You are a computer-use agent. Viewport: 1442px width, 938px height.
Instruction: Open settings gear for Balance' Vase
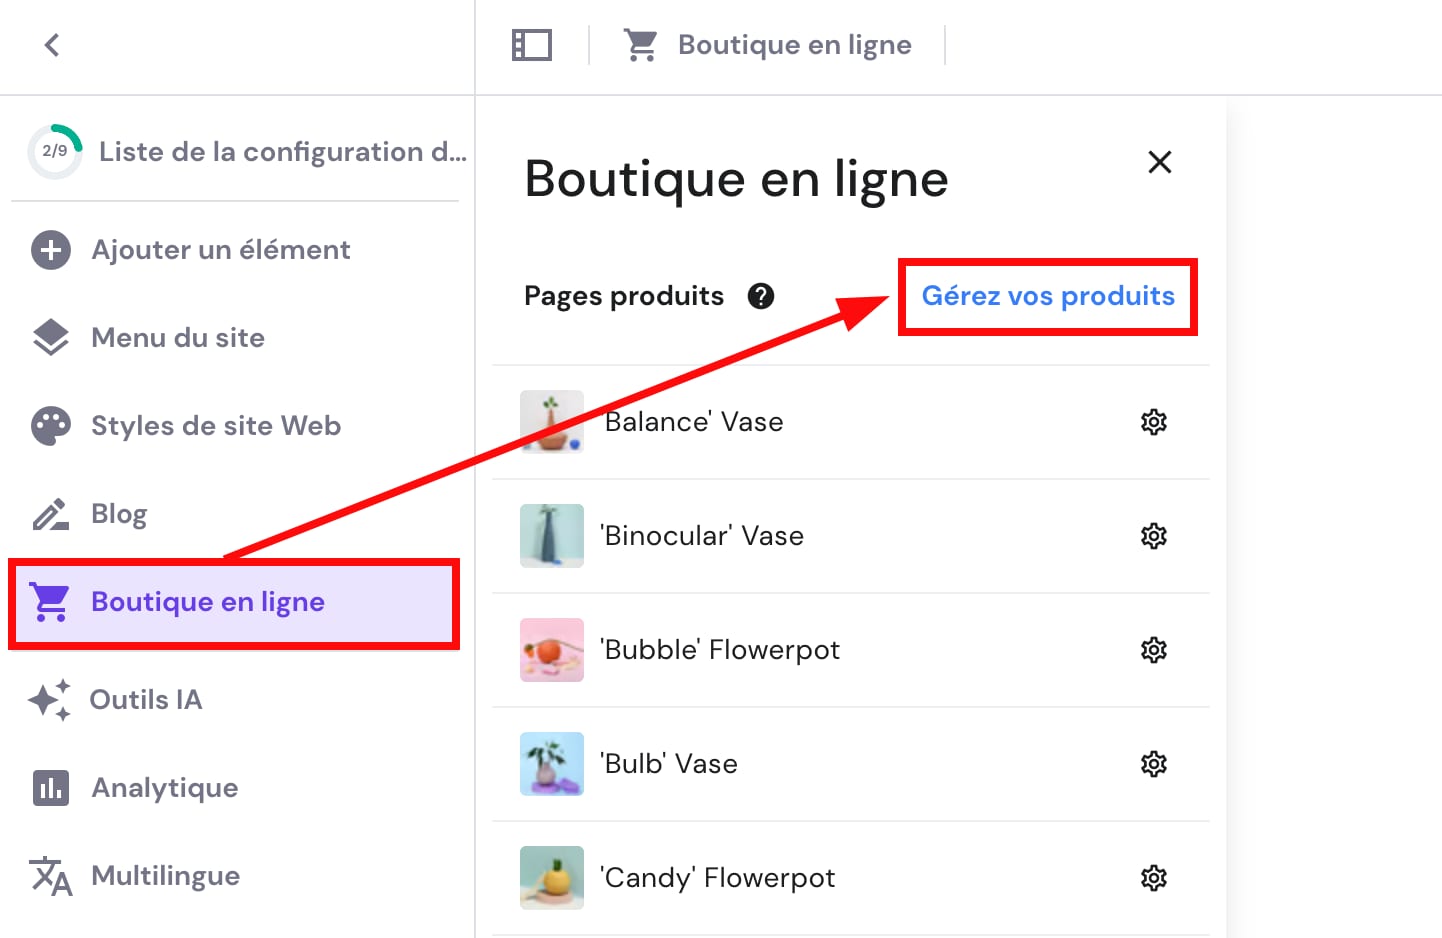(x=1153, y=422)
